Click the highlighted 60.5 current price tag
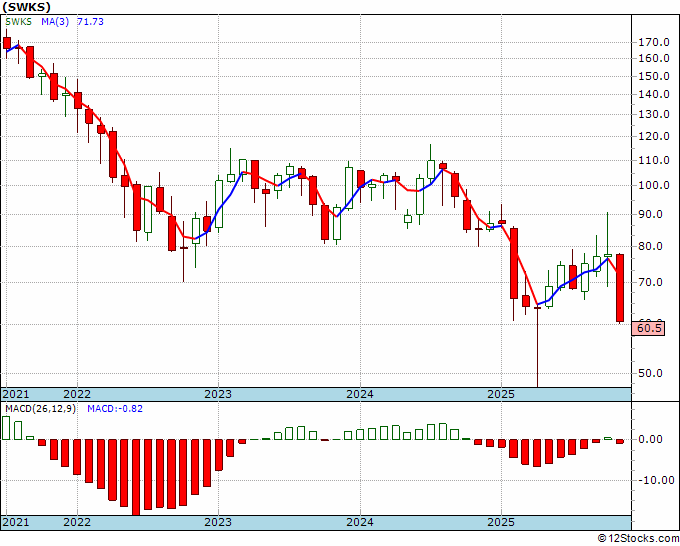This screenshot has width=680, height=546. pos(648,328)
